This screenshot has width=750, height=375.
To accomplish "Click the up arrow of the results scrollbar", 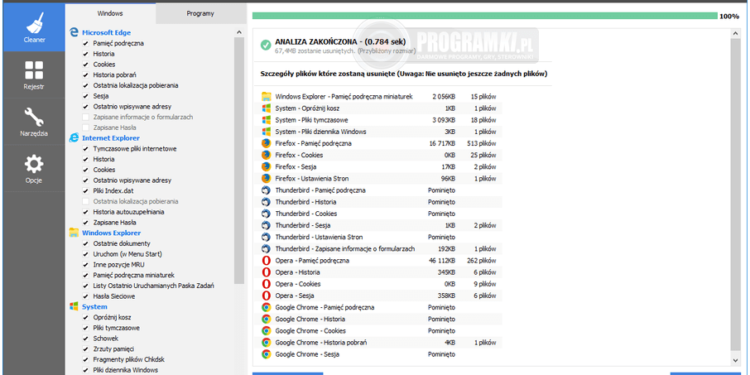I will tap(736, 34).
